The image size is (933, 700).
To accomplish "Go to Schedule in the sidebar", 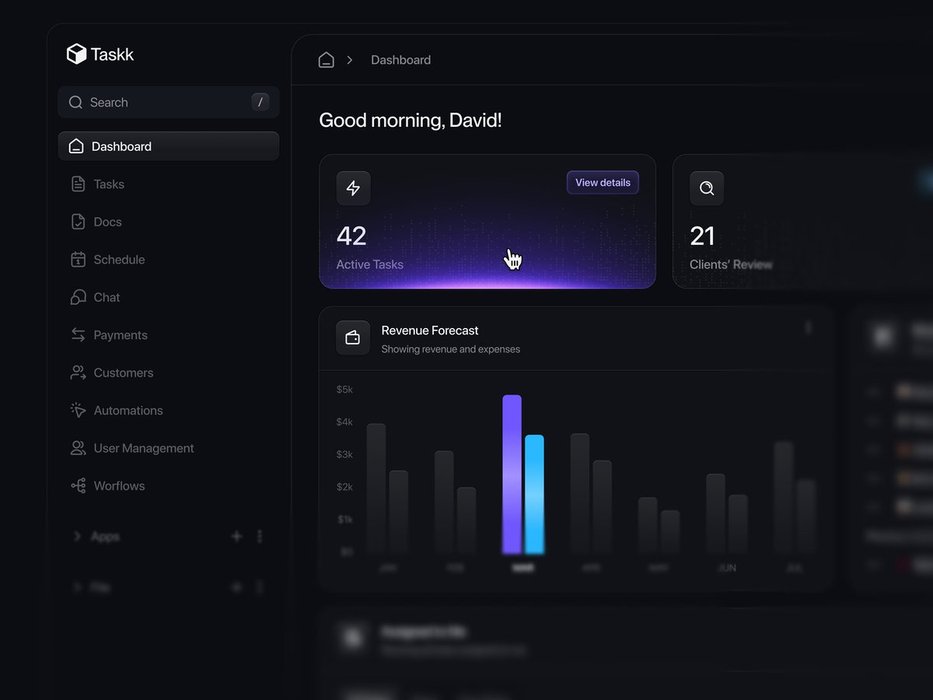I will point(118,260).
